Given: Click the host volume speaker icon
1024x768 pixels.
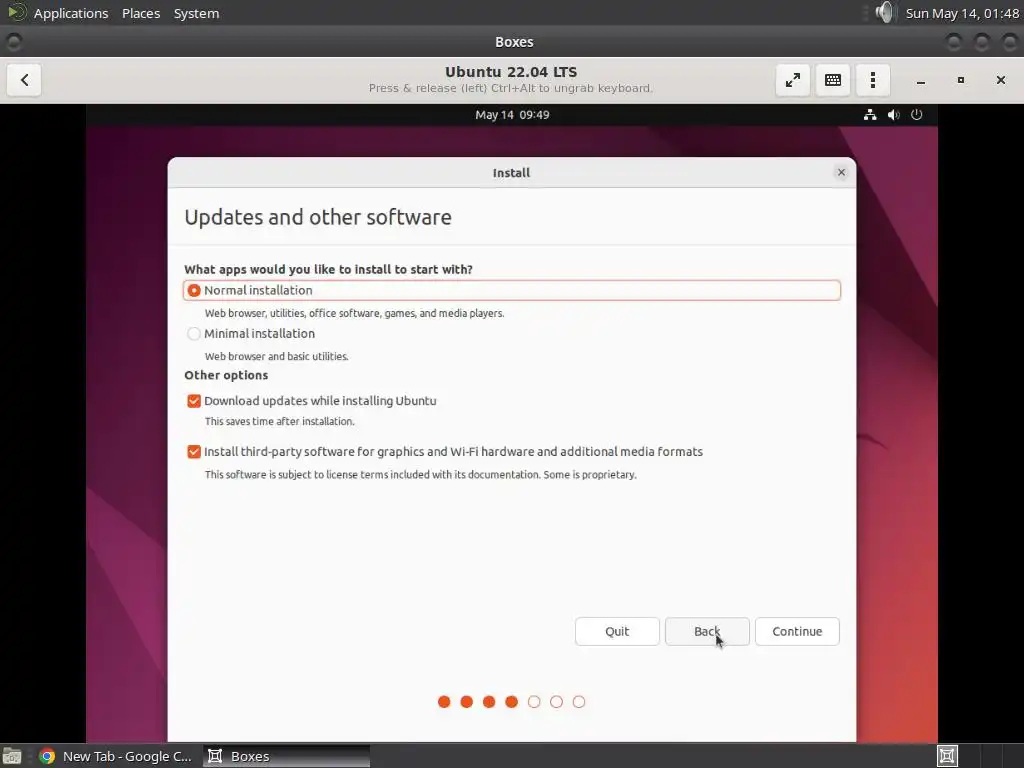Looking at the screenshot, I should point(885,12).
